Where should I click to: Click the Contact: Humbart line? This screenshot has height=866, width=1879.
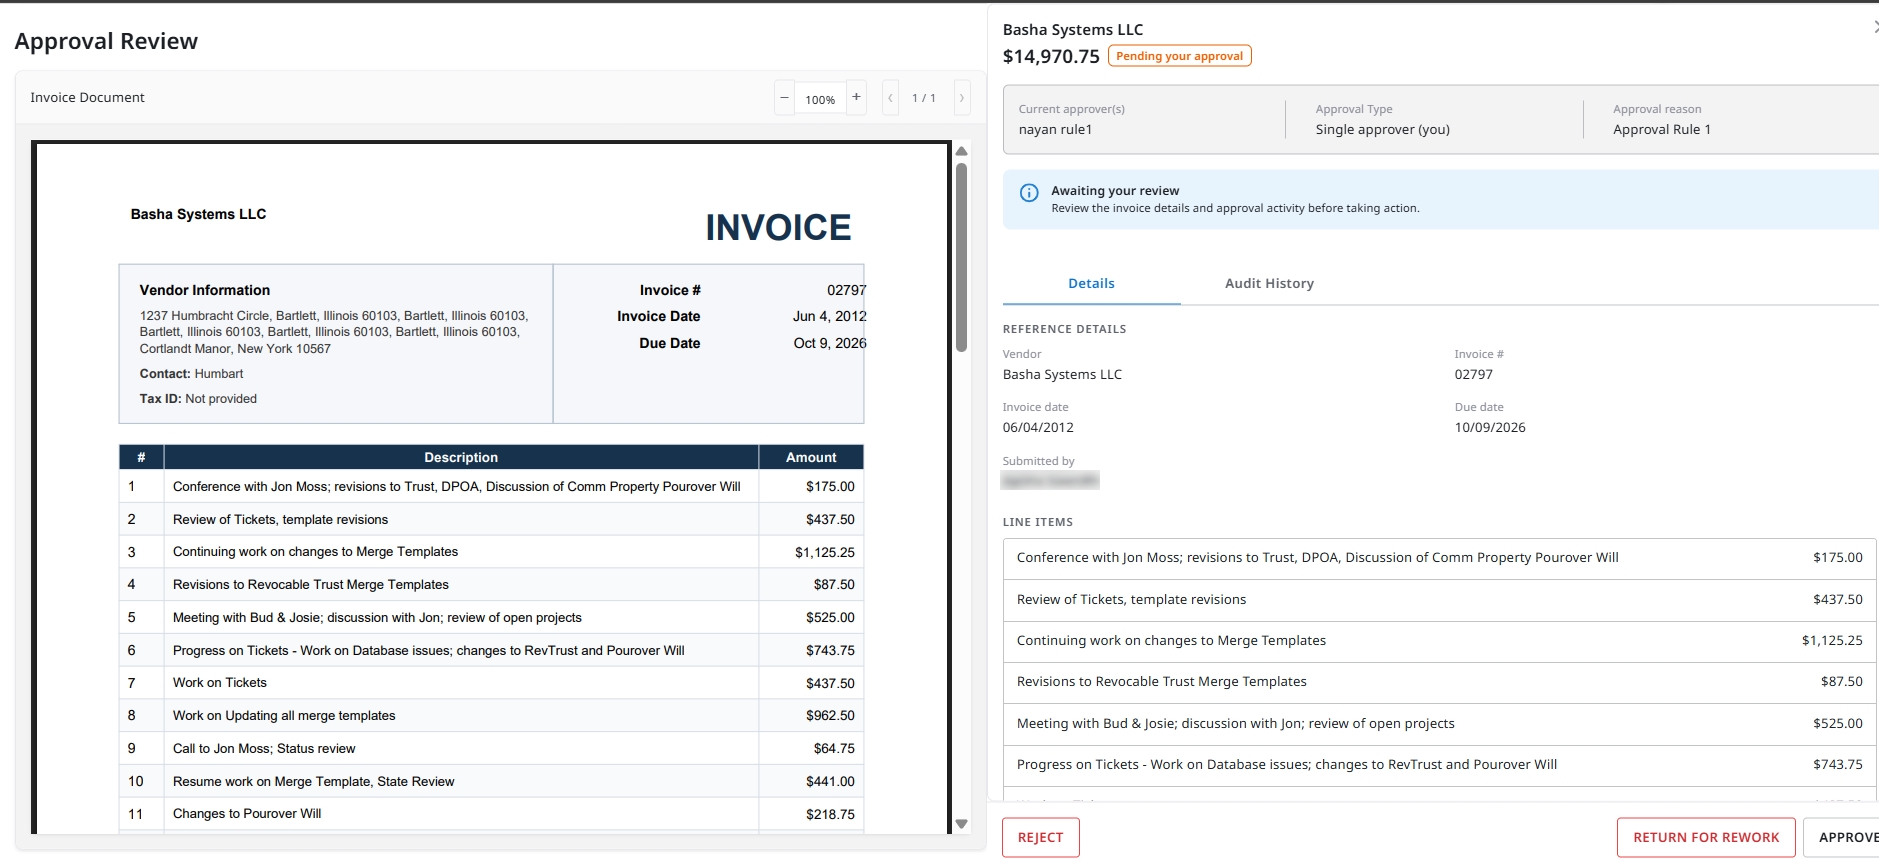[x=191, y=374]
